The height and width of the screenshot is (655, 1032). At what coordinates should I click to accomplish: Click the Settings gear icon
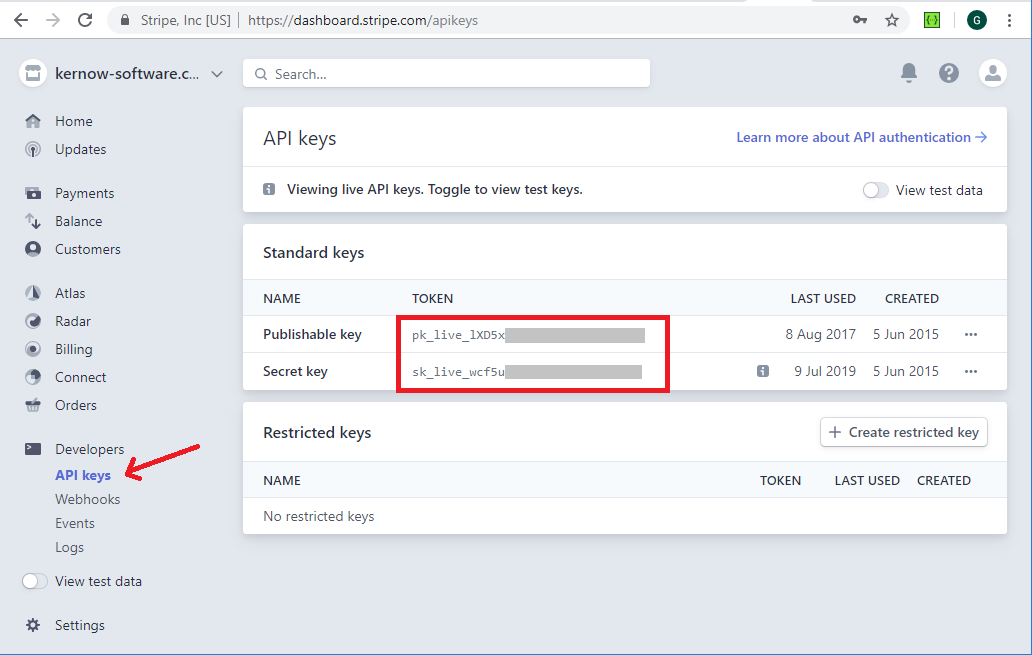click(x=33, y=625)
